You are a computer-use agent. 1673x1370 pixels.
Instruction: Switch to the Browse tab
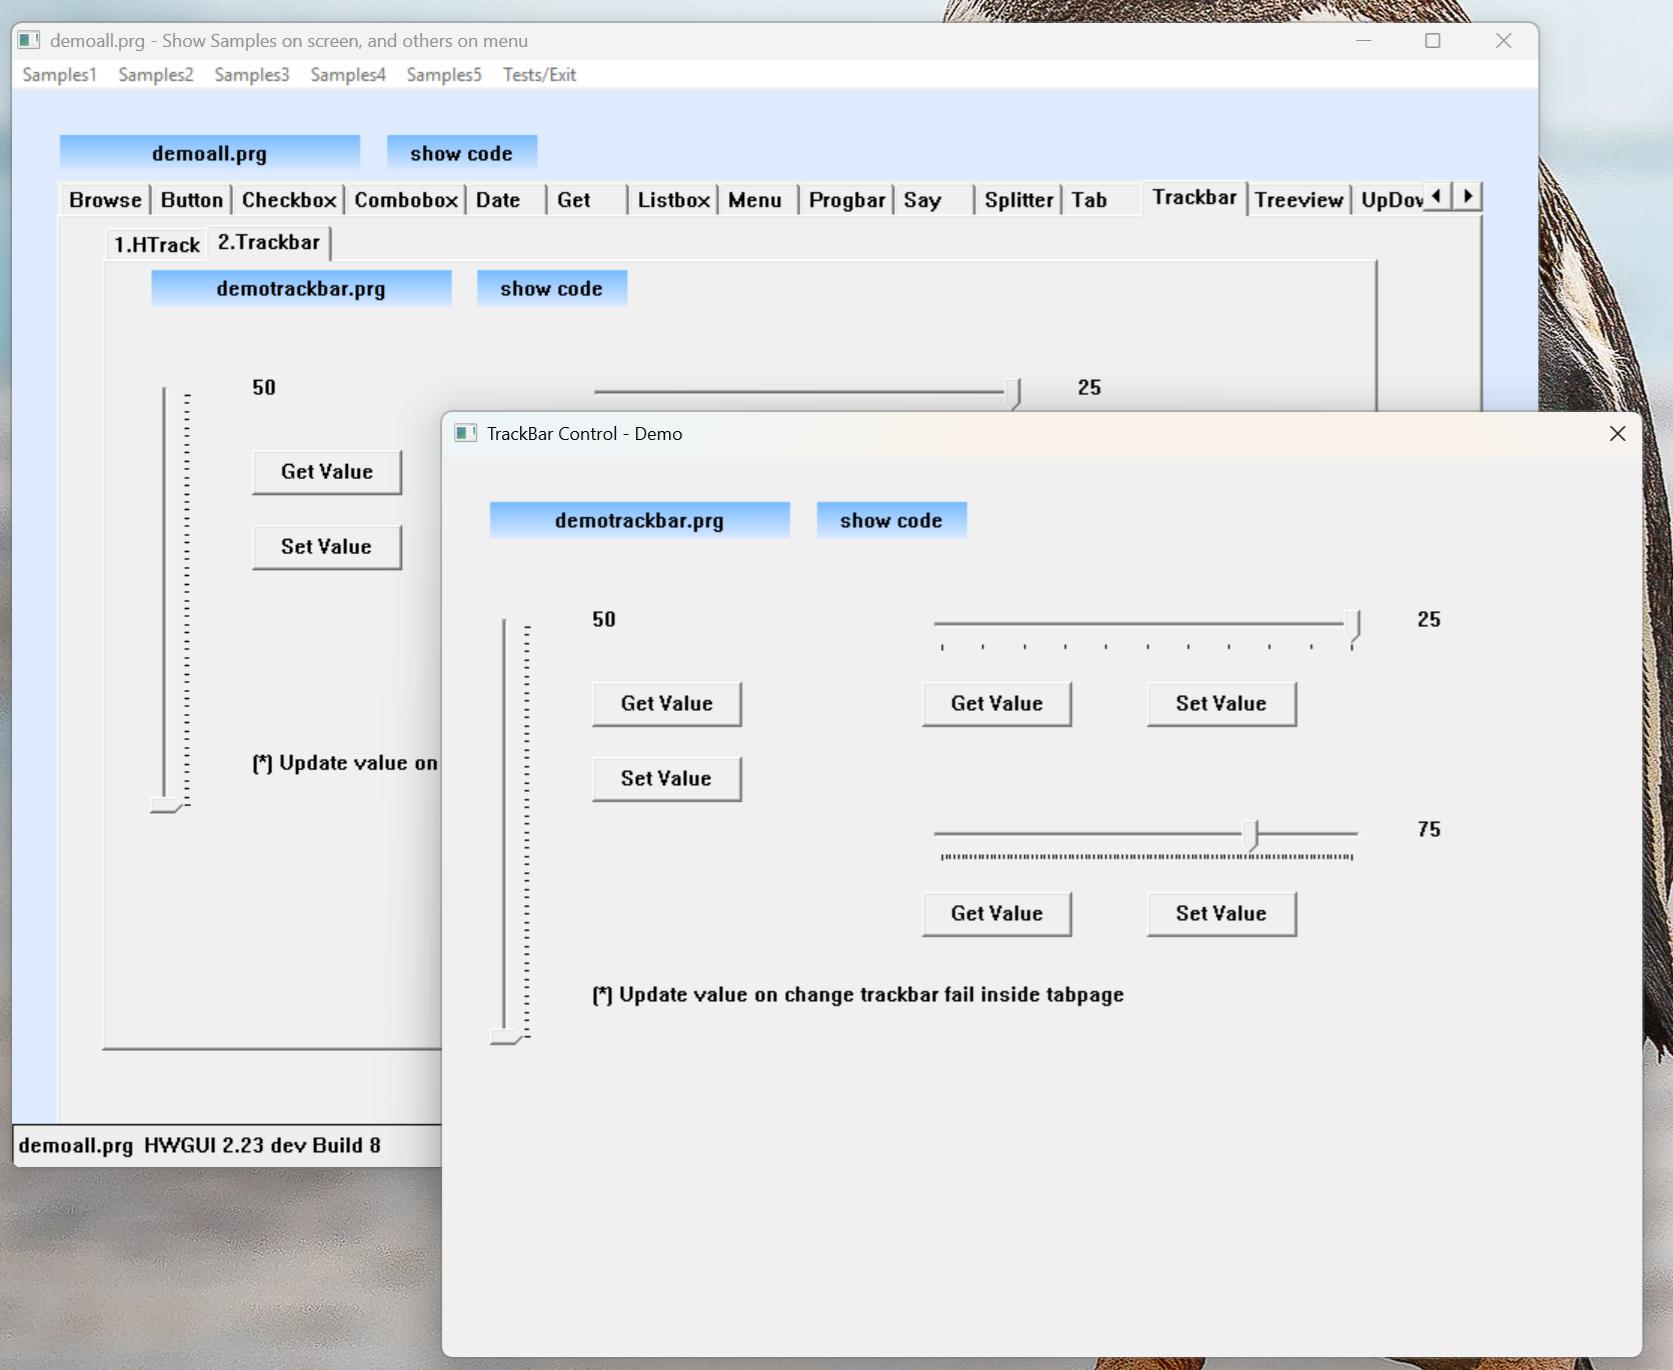click(x=105, y=200)
